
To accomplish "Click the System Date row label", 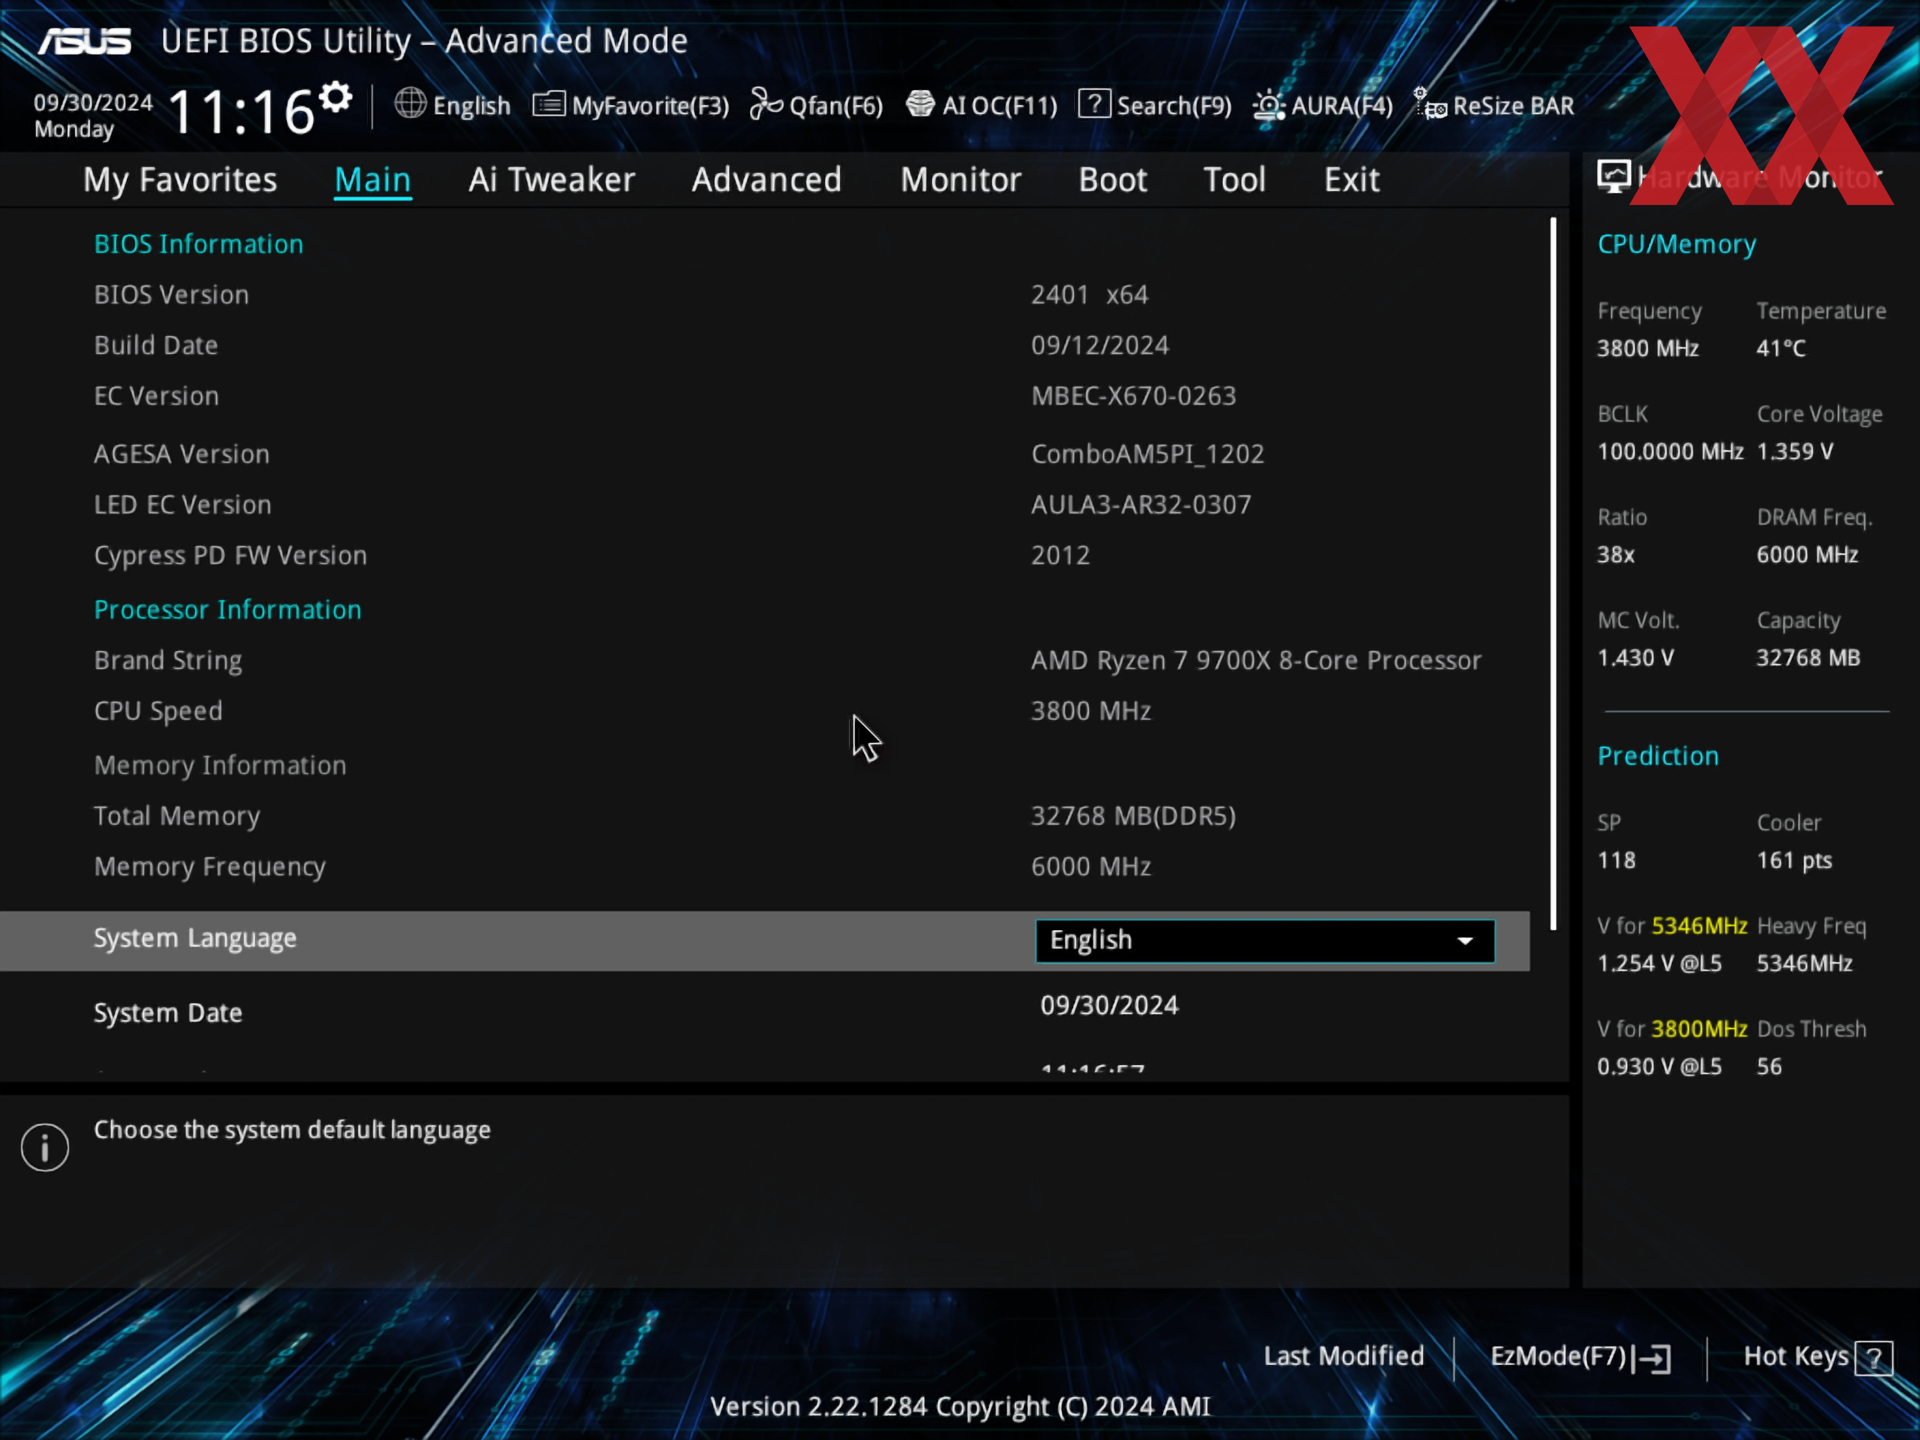I will 168,1013.
